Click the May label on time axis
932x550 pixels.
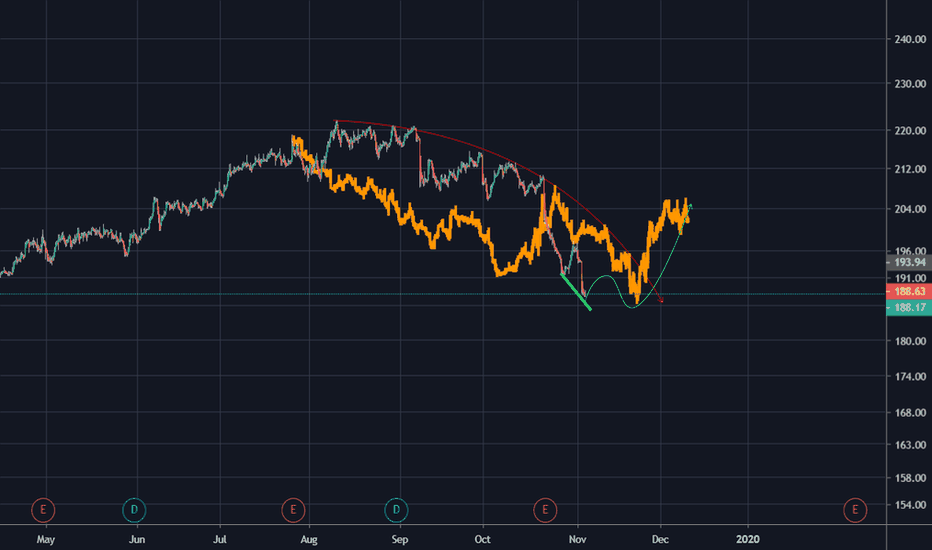pyautogui.click(x=46, y=539)
